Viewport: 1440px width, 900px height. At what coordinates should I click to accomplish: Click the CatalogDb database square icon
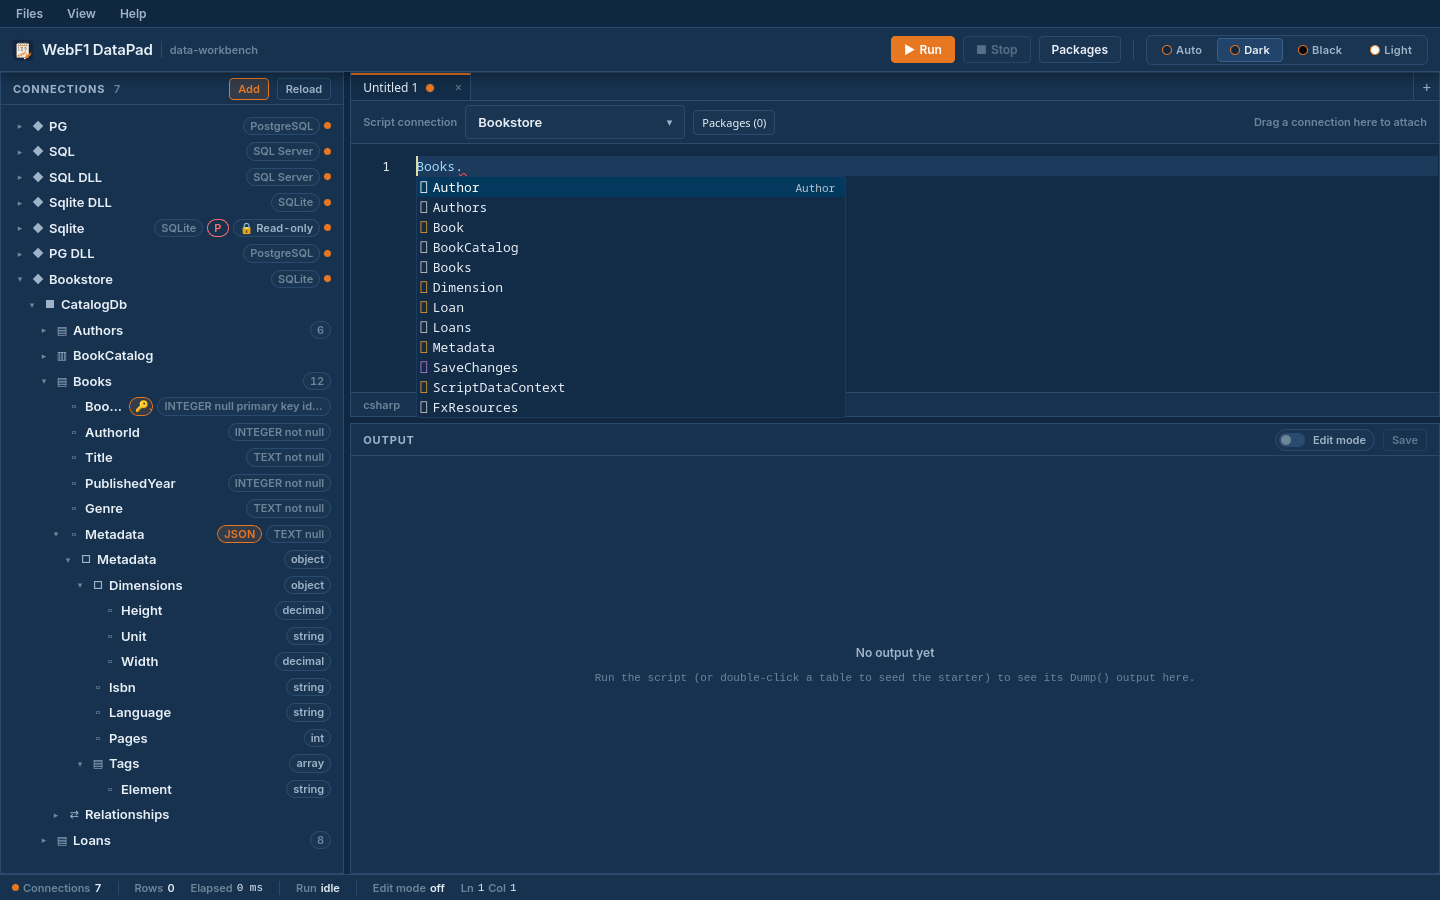tap(50, 304)
